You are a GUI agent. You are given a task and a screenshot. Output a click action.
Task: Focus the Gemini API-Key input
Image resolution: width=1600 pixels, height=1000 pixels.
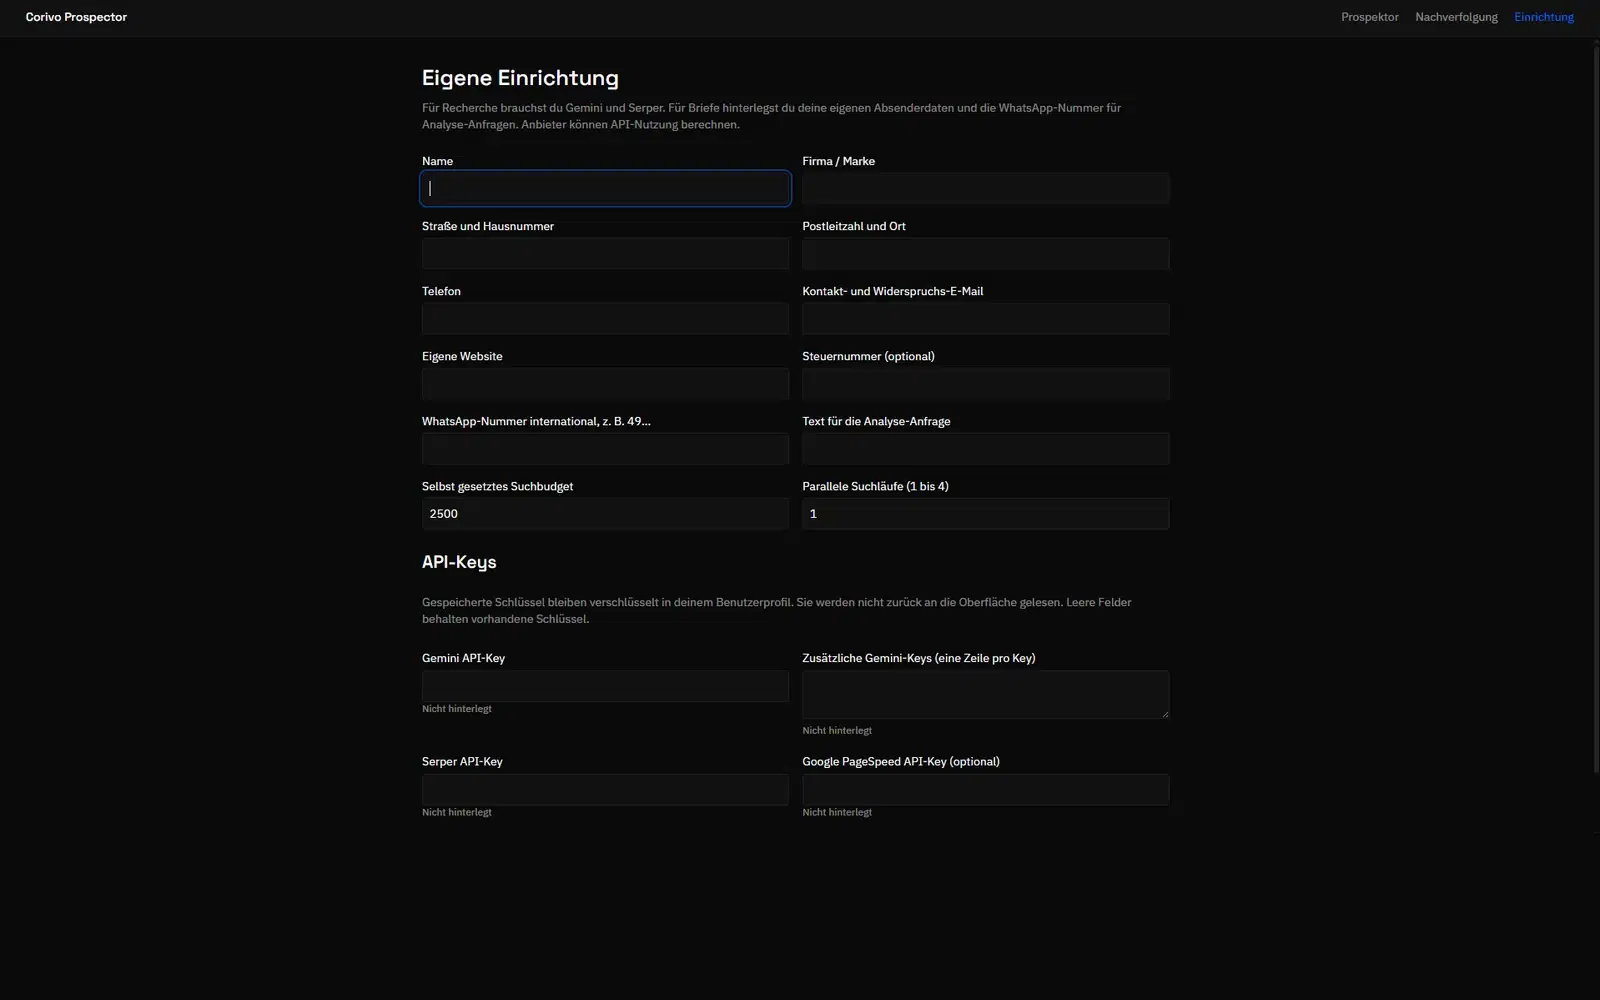click(605, 686)
